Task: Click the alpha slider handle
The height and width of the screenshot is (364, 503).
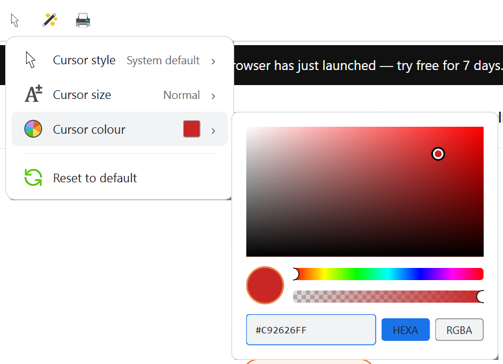Action: click(480, 296)
